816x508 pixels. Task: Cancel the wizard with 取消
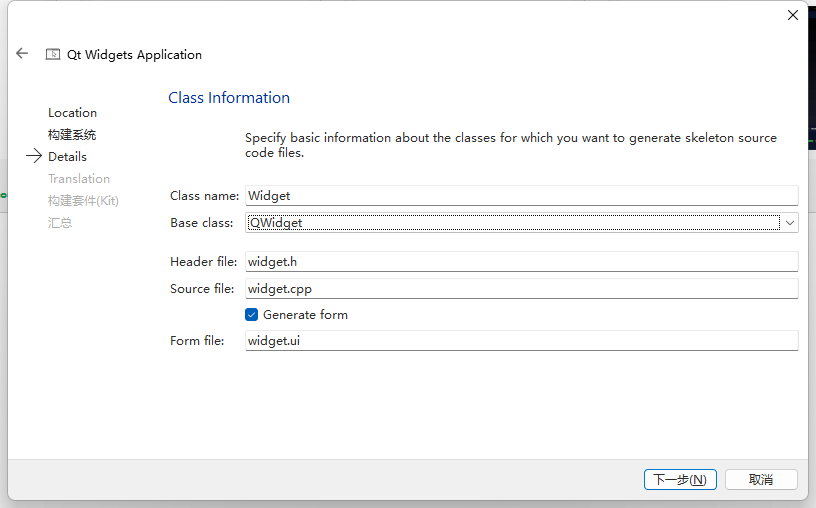[761, 480]
